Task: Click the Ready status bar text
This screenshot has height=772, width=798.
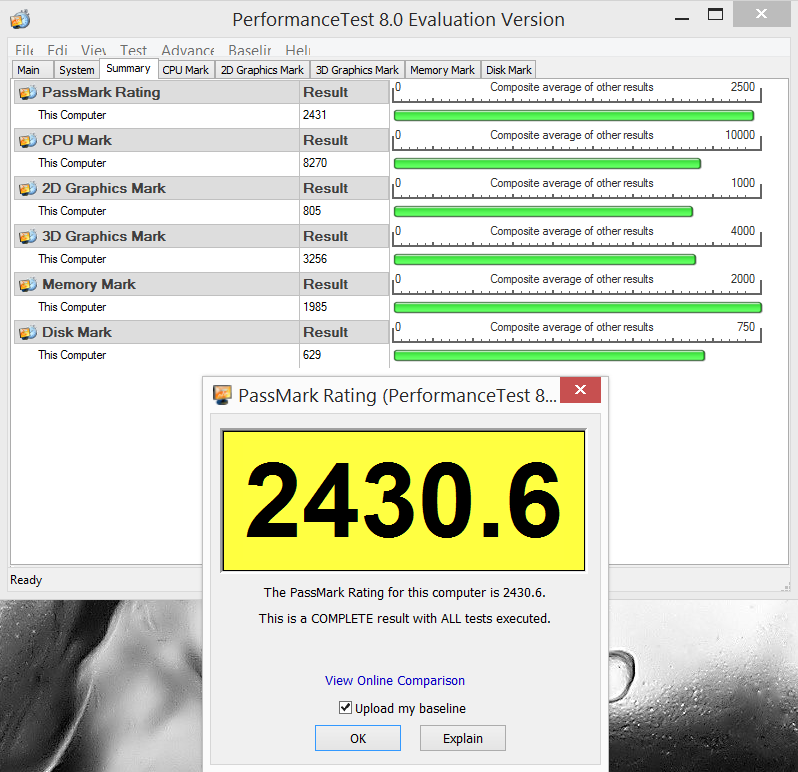Action: [x=26, y=580]
